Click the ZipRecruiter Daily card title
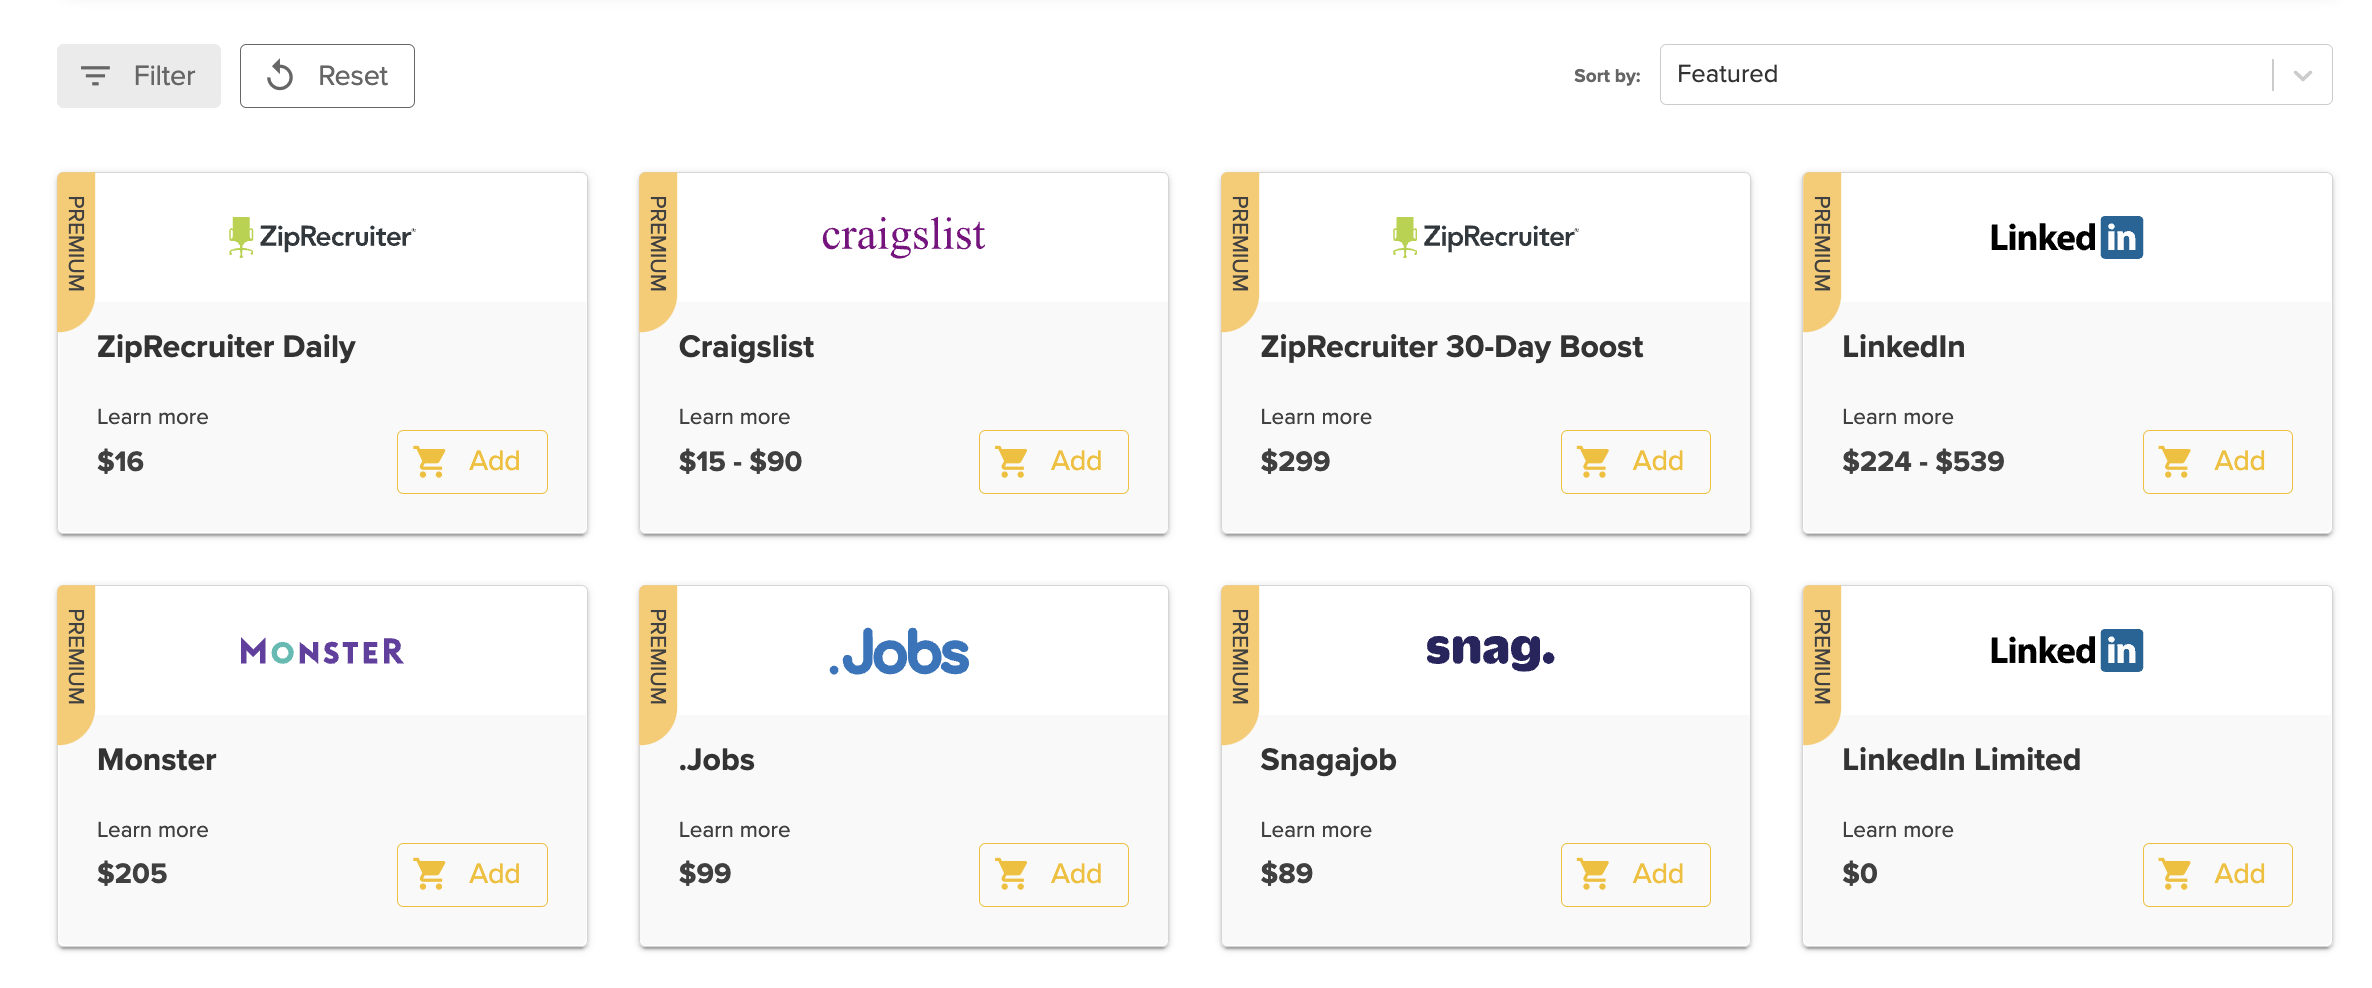Viewport: 2372px width, 988px height. pos(226,347)
